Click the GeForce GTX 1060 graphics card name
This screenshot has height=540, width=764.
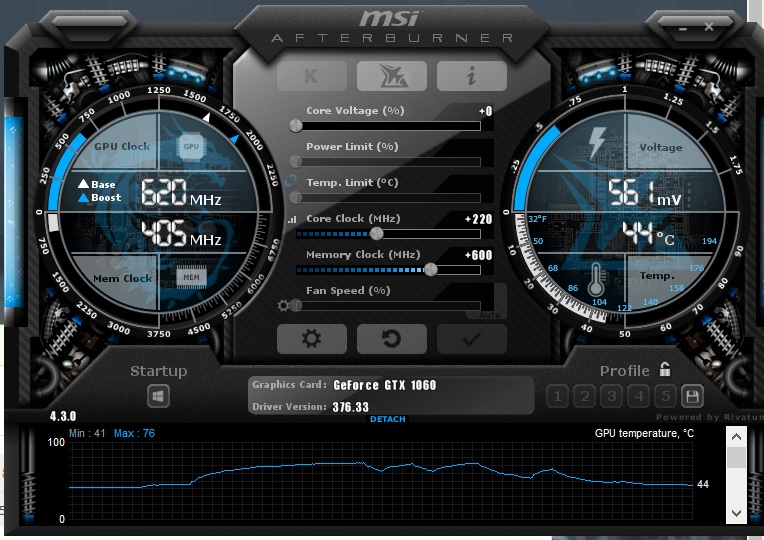click(x=385, y=386)
